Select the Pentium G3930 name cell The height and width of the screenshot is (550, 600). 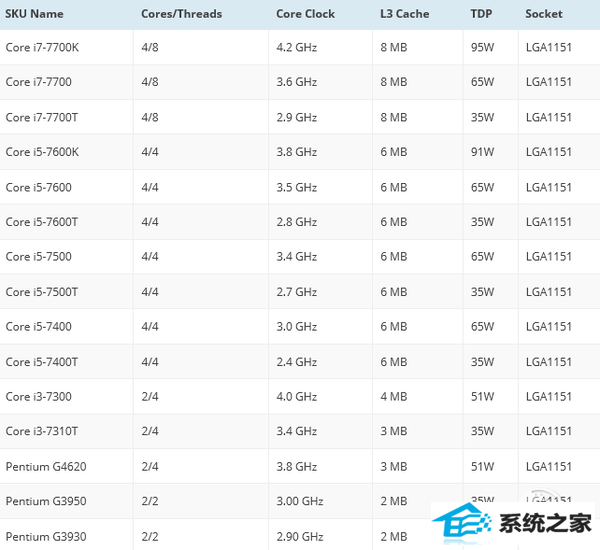pyautogui.click(x=46, y=537)
